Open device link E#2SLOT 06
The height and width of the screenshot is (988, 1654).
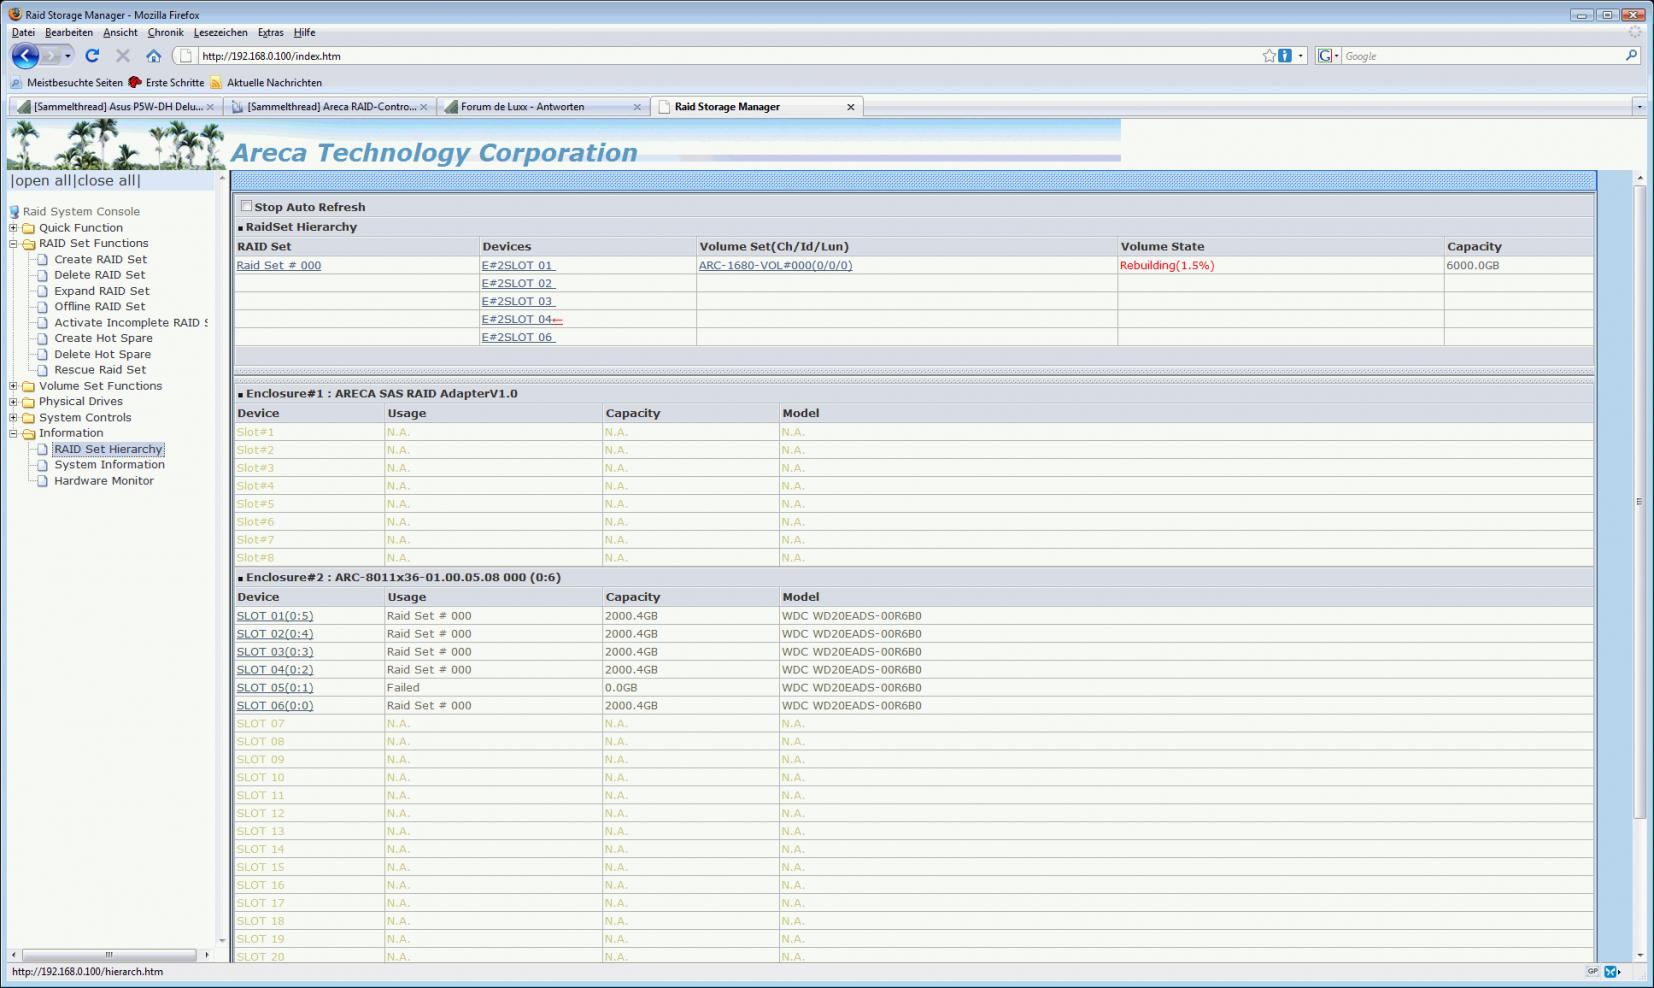pos(518,337)
